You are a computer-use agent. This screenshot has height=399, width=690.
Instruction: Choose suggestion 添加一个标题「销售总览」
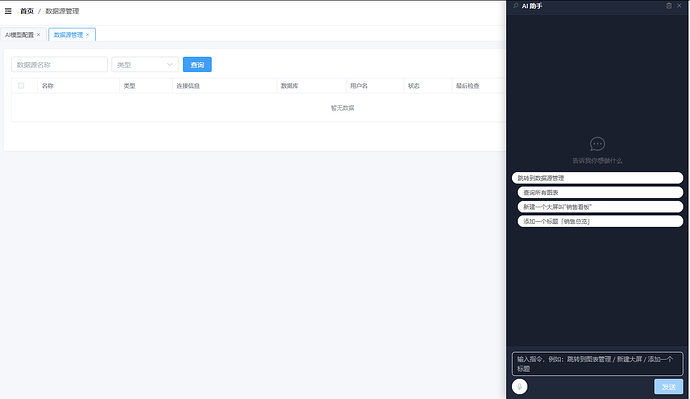pyautogui.click(x=600, y=221)
